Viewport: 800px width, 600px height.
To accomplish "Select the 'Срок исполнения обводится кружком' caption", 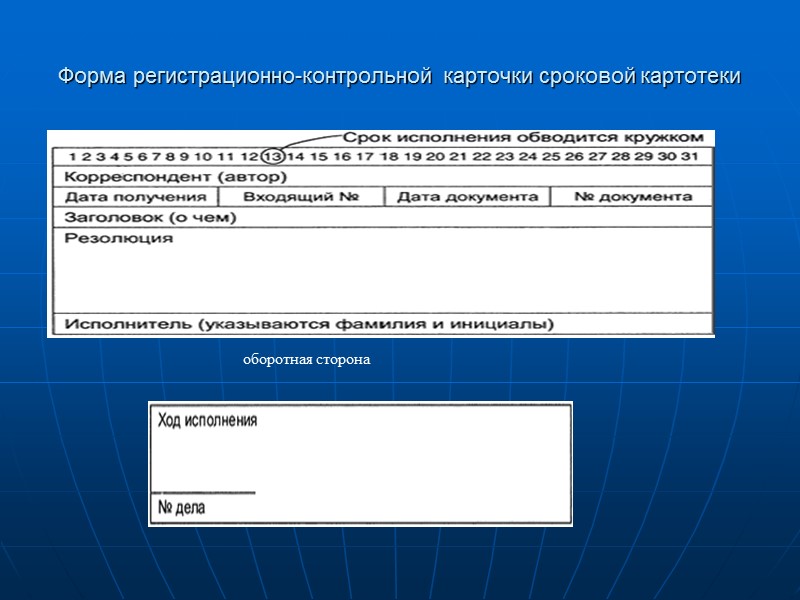I will [x=523, y=137].
